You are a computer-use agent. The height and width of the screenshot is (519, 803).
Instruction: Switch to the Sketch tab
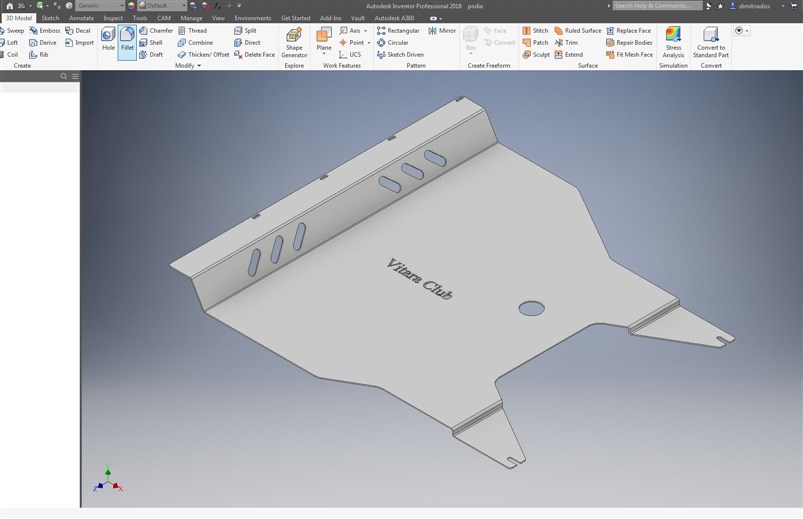point(50,18)
